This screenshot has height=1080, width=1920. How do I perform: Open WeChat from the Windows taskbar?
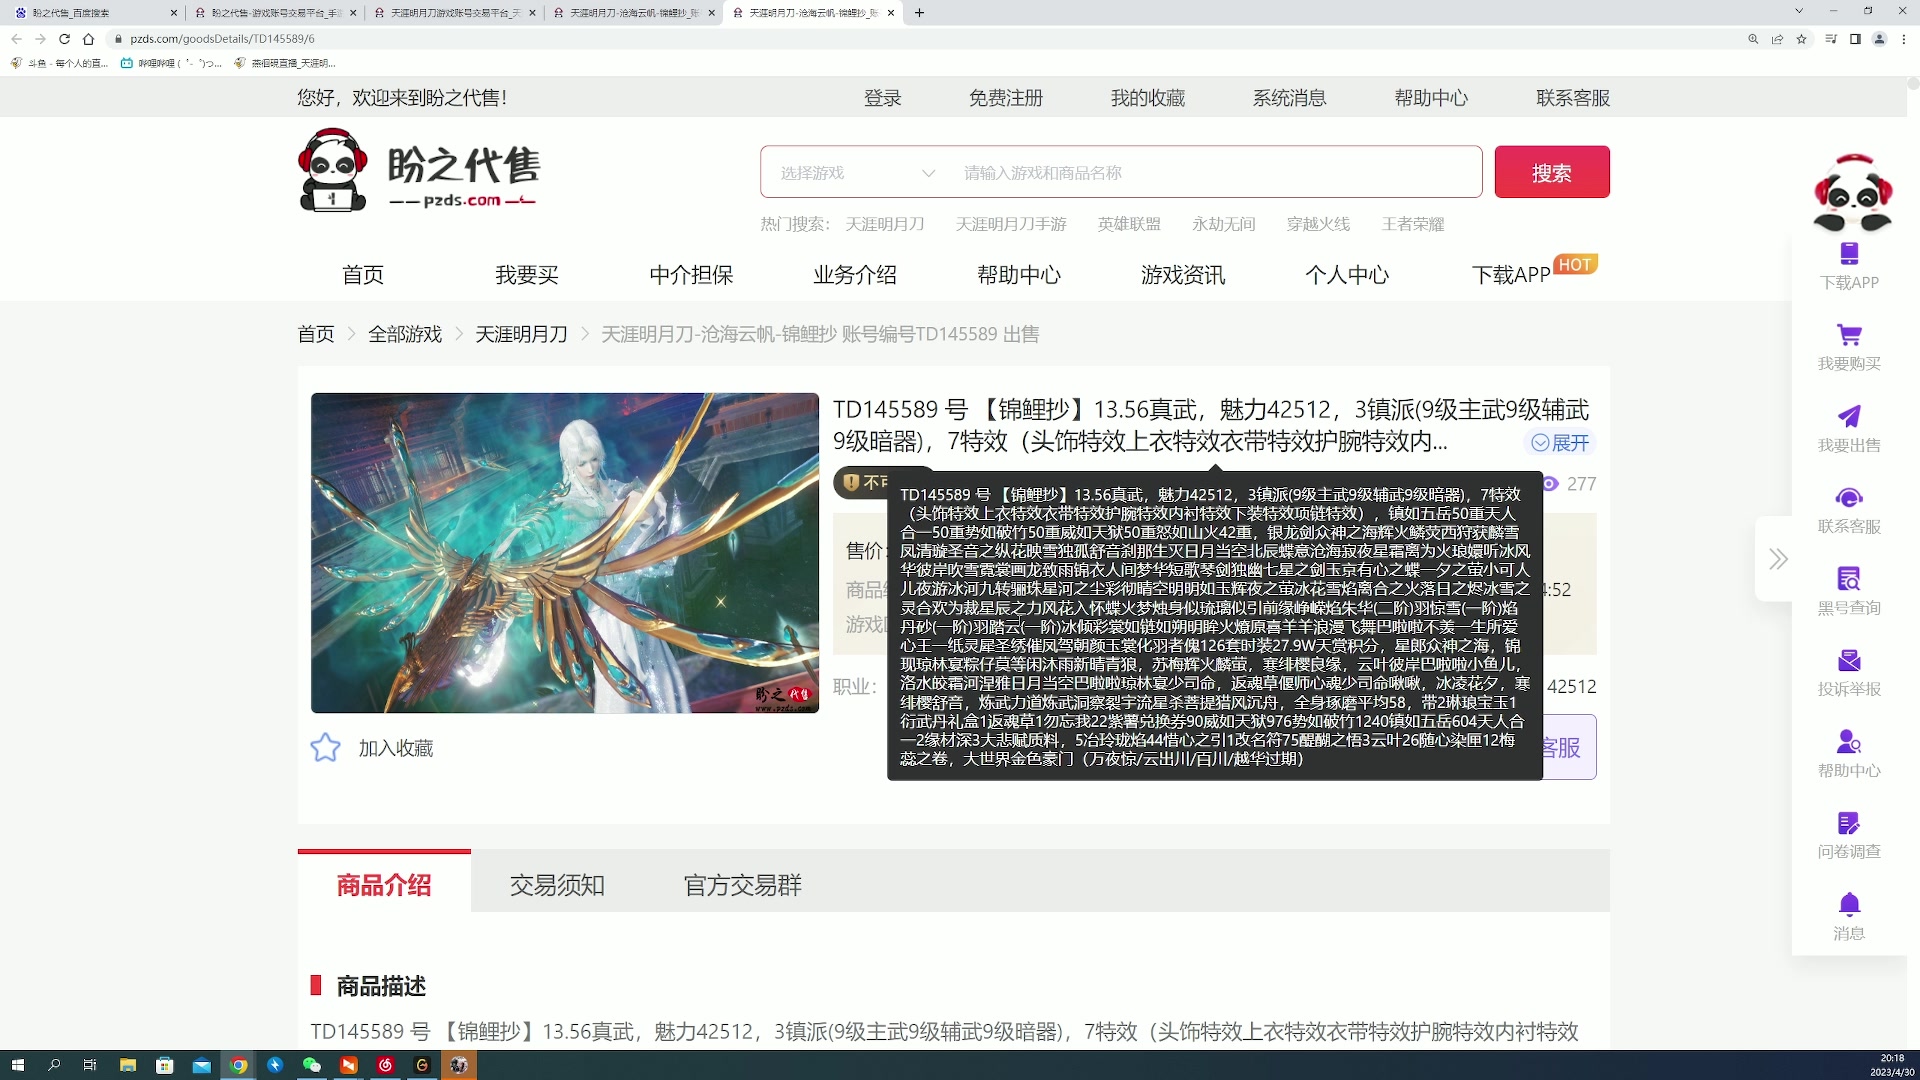coord(312,1066)
